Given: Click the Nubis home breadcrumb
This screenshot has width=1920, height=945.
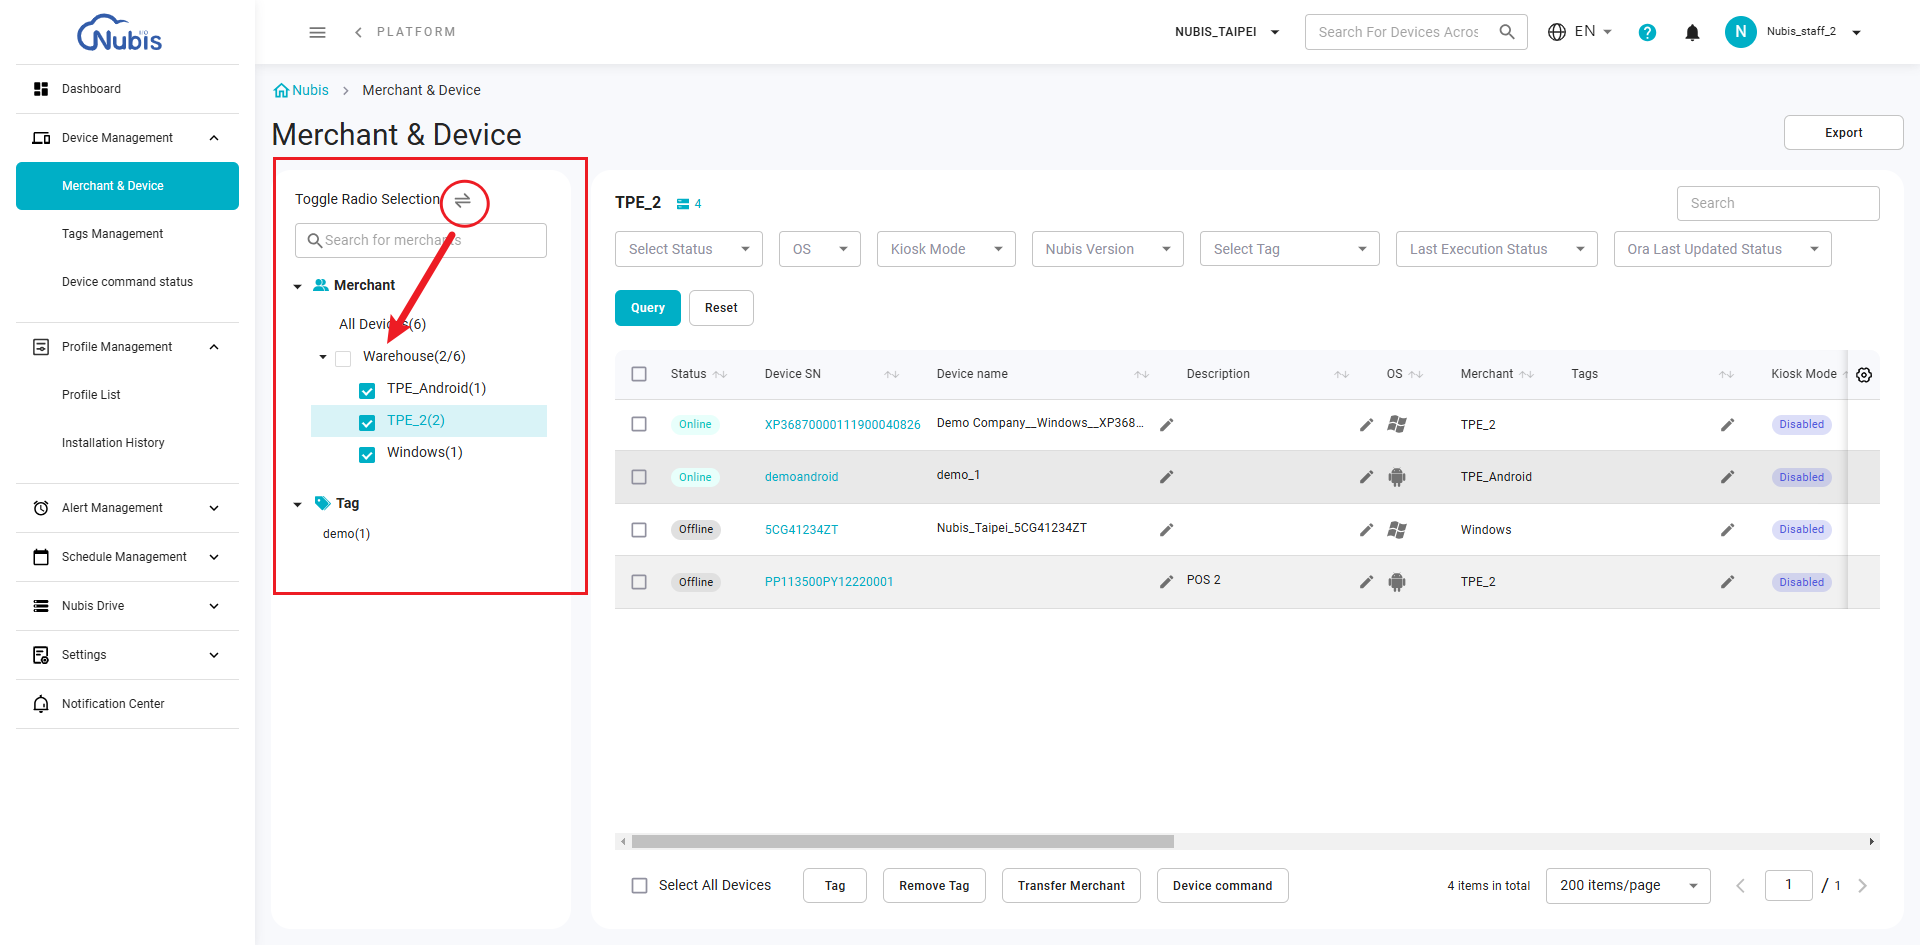Looking at the screenshot, I should point(301,90).
